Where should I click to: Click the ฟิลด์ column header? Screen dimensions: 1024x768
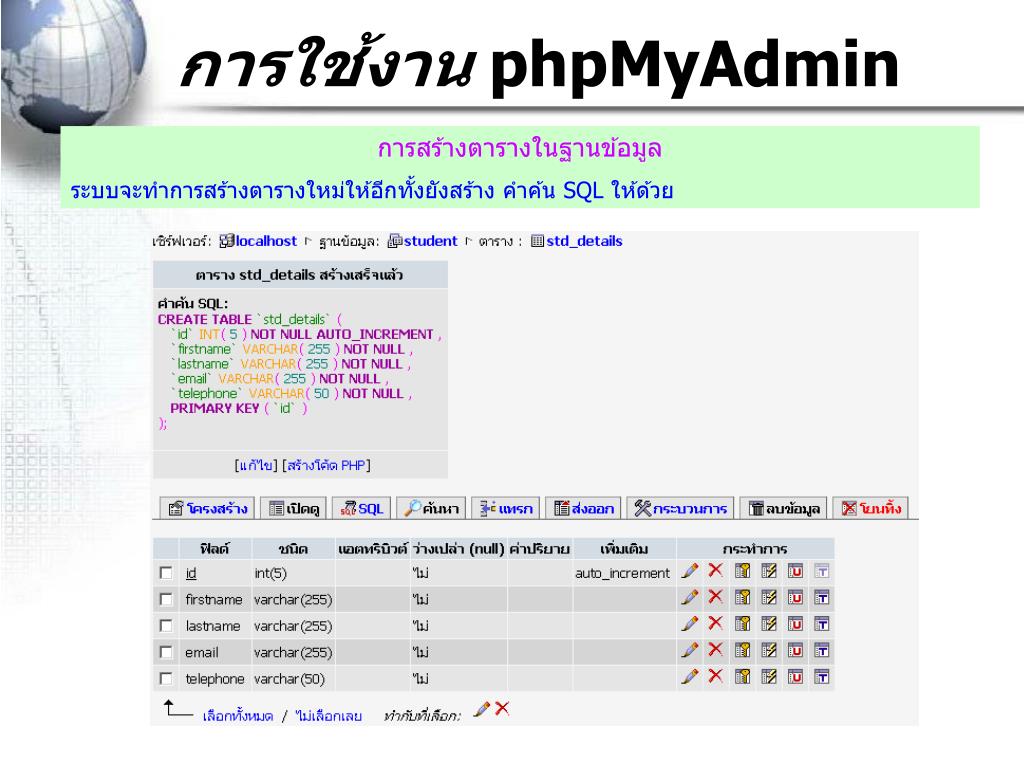click(214, 549)
